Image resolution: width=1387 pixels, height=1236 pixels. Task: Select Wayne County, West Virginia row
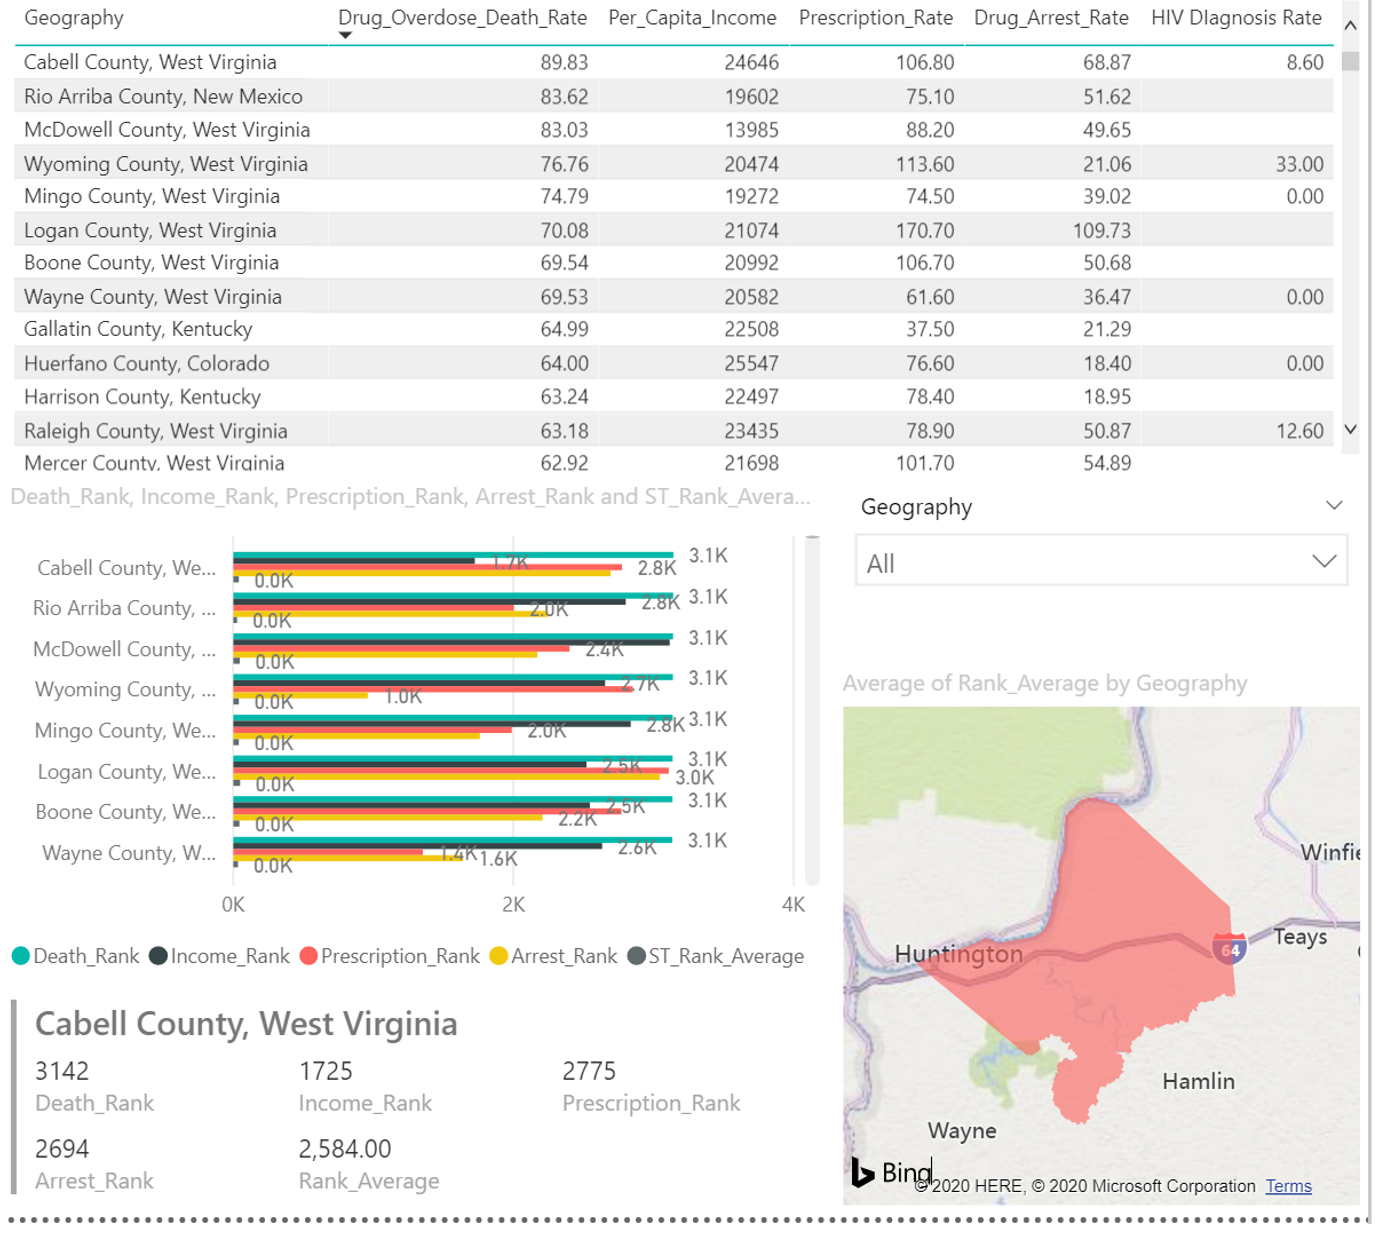pyautogui.click(x=673, y=297)
